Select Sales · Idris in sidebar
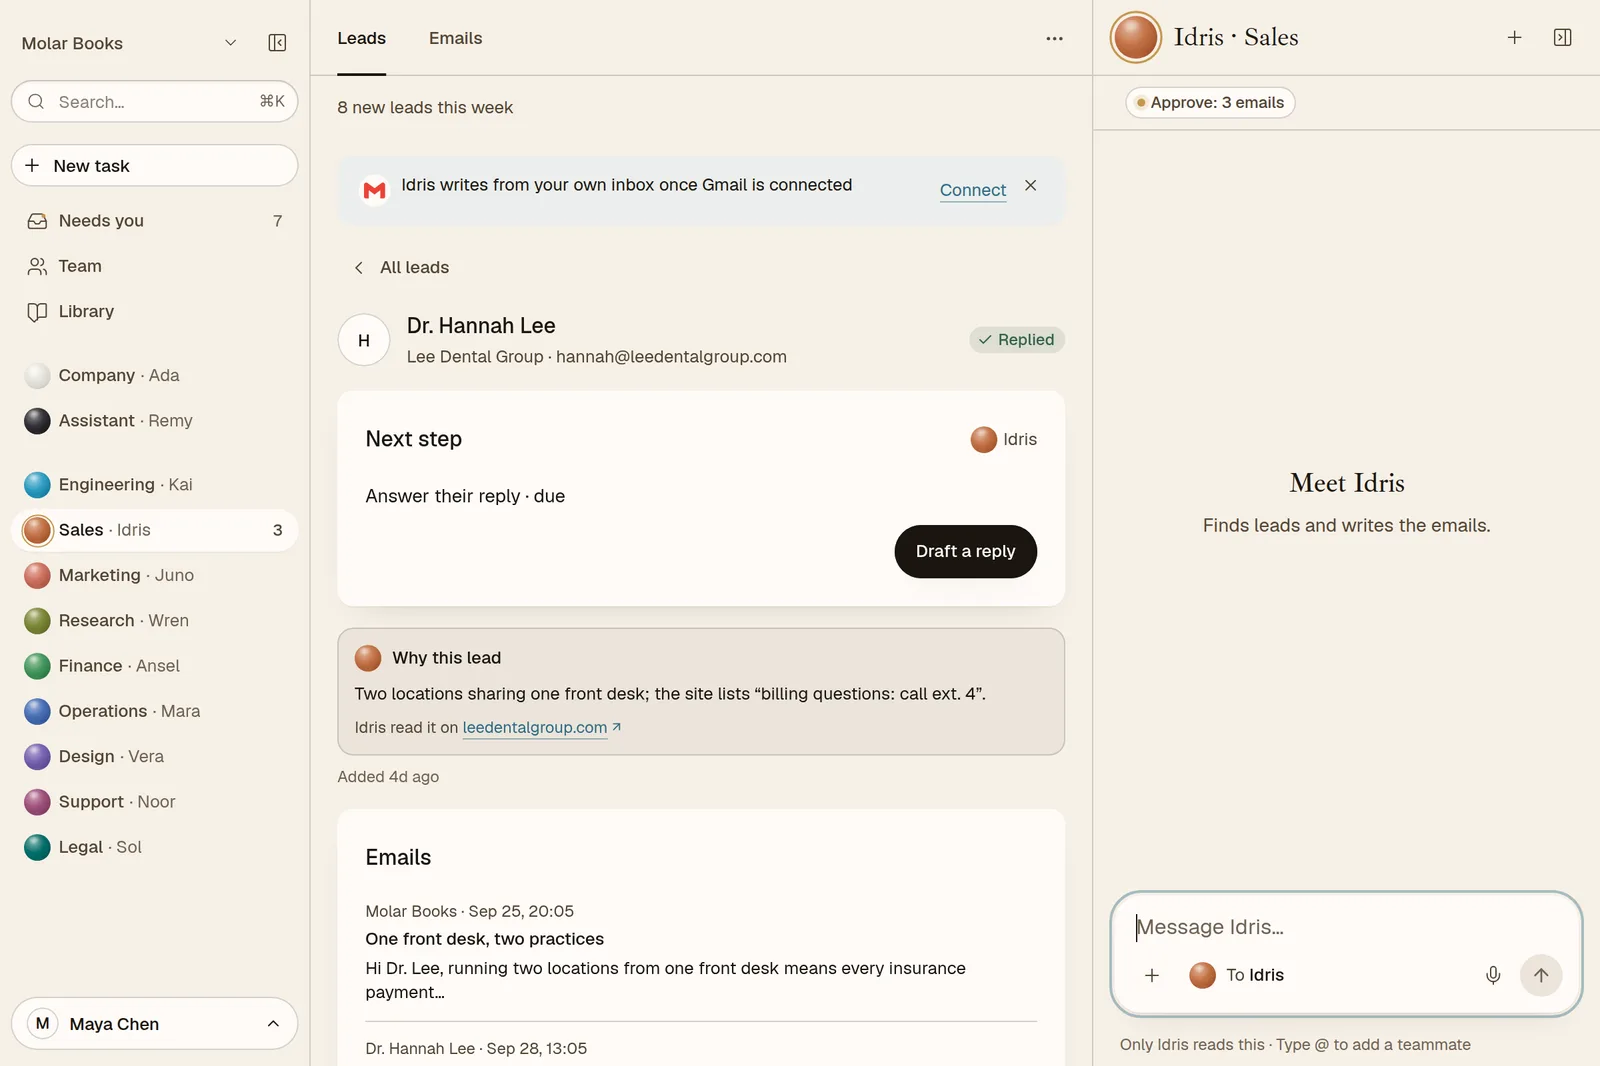The image size is (1600, 1066). 155,530
